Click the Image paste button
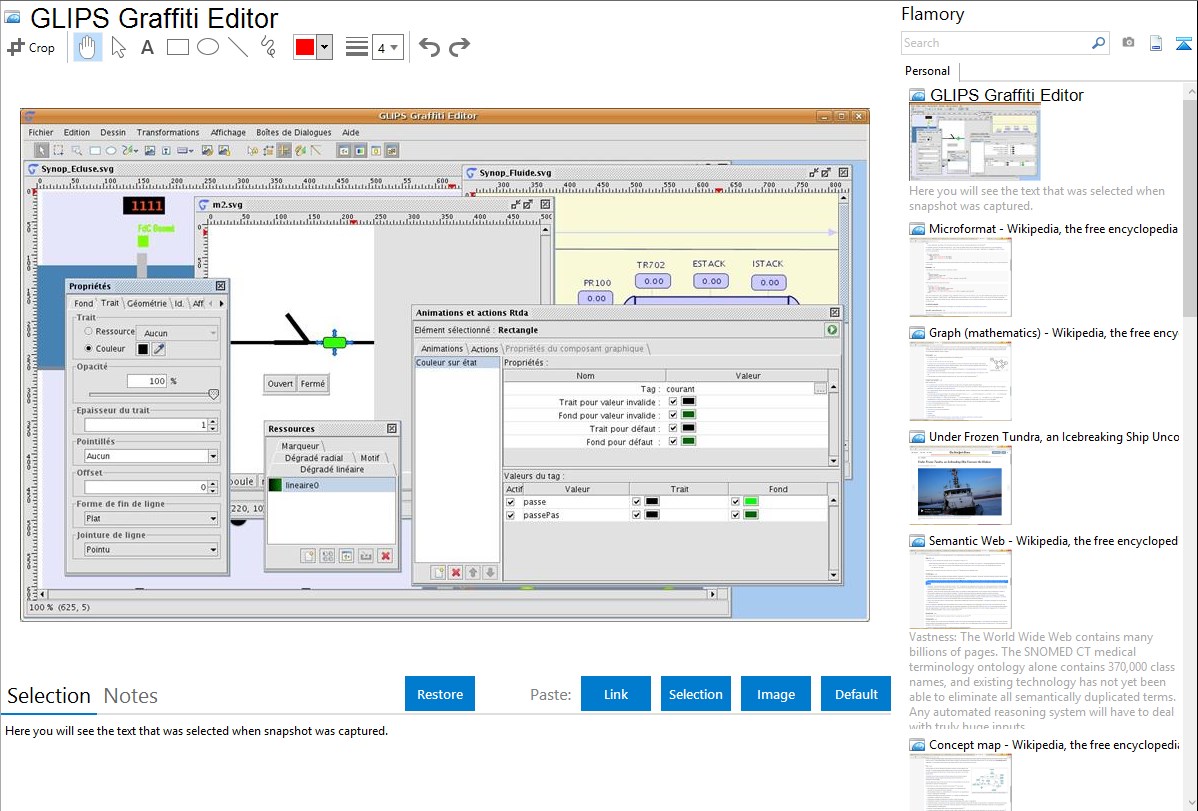This screenshot has height=811, width=1198. coord(775,694)
